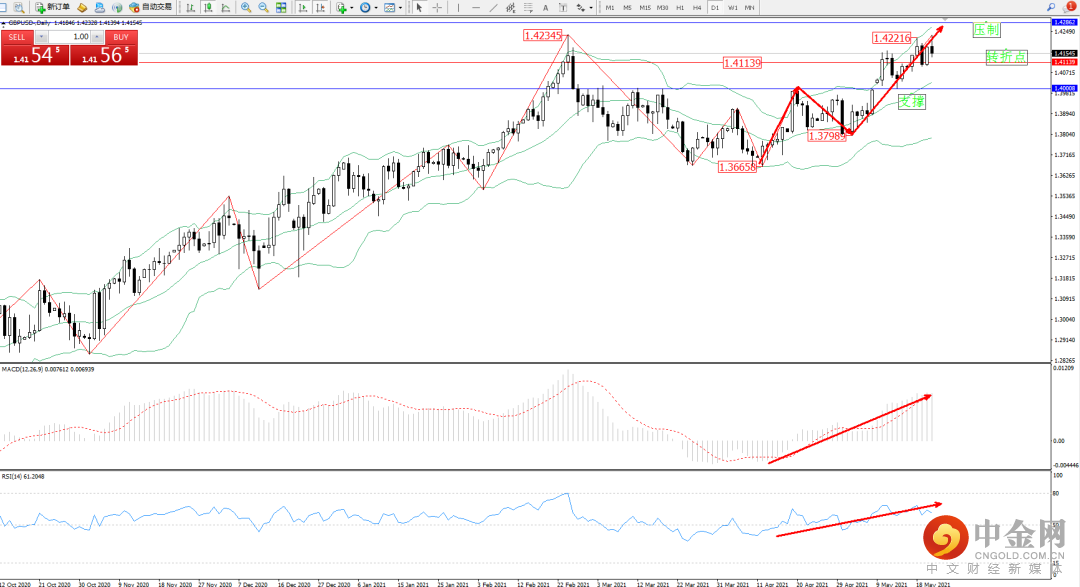Switch to M5 timeframe

click(x=627, y=8)
